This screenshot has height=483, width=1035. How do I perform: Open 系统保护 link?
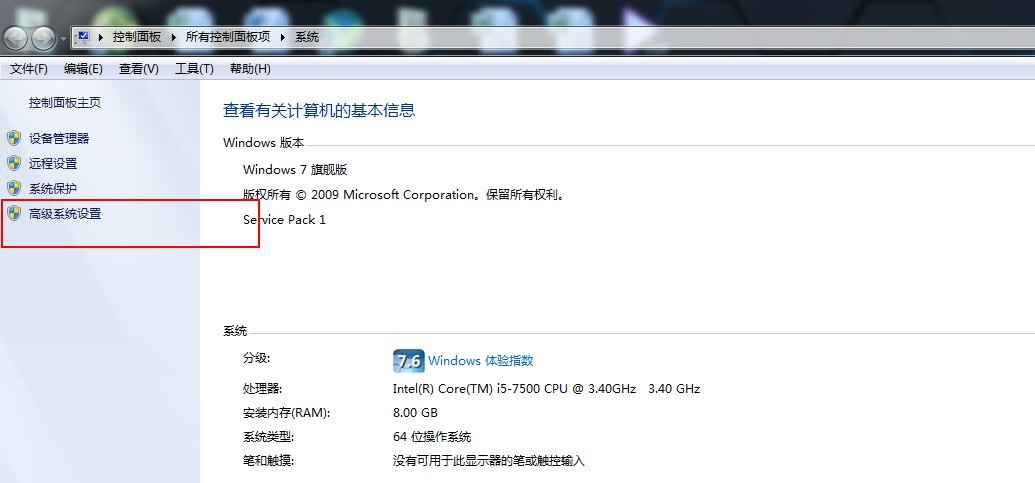tap(53, 189)
